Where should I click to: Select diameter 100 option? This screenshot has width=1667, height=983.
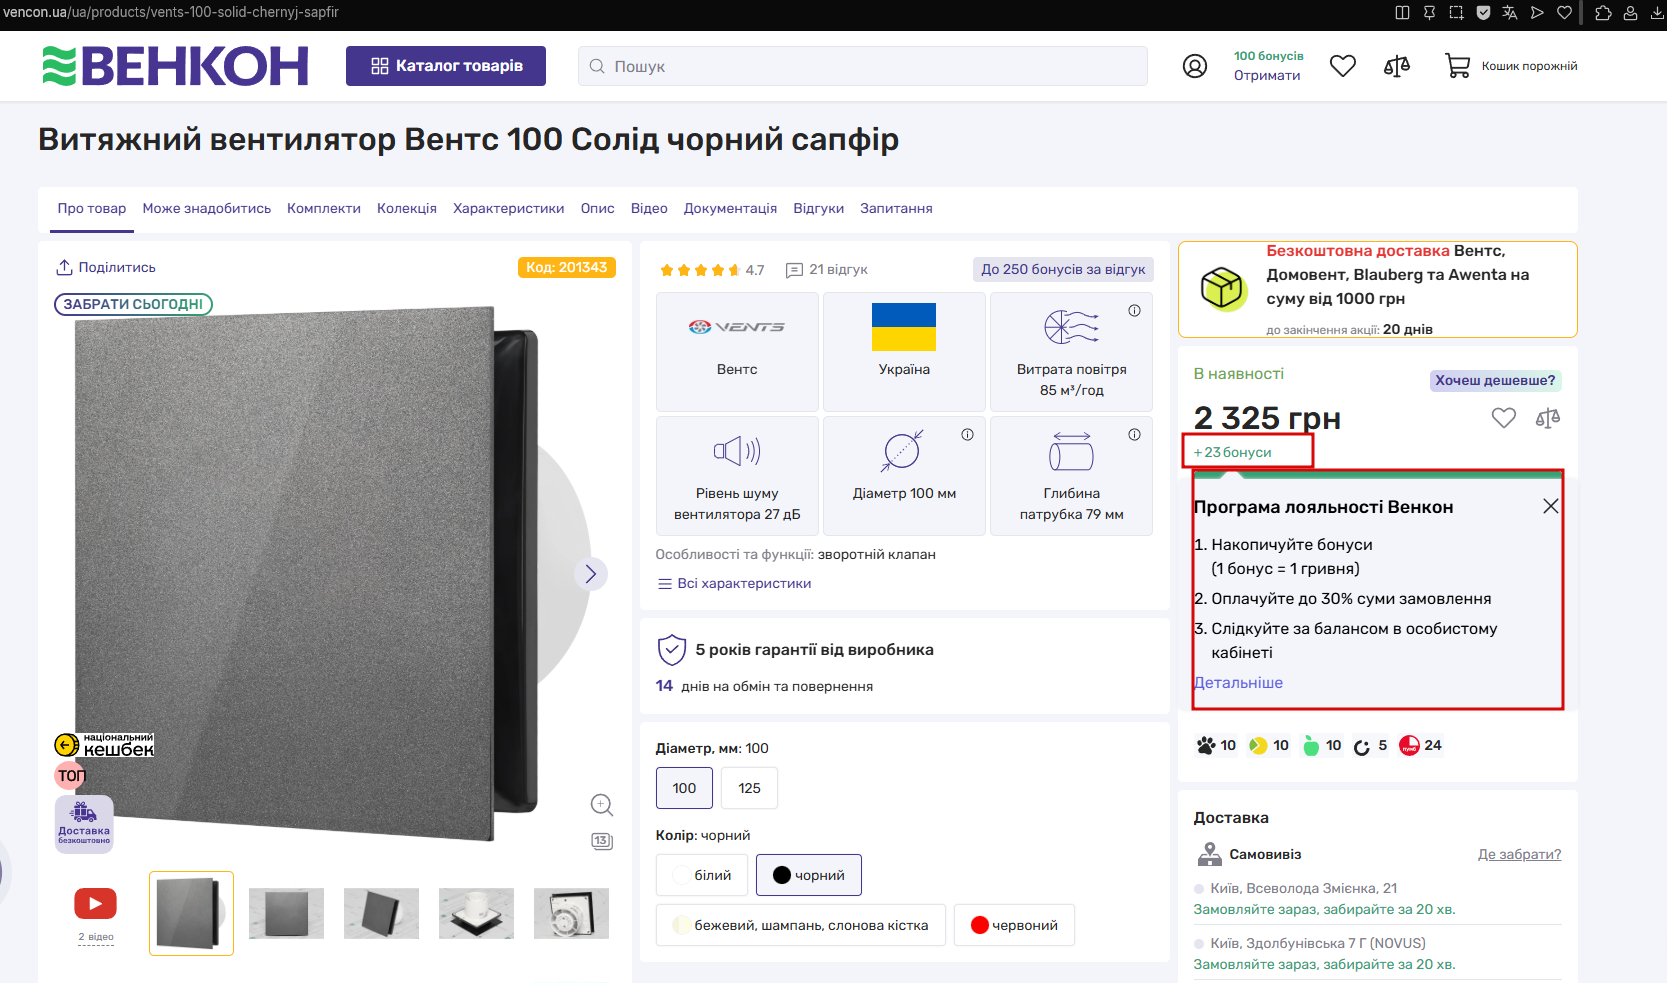[x=684, y=788]
